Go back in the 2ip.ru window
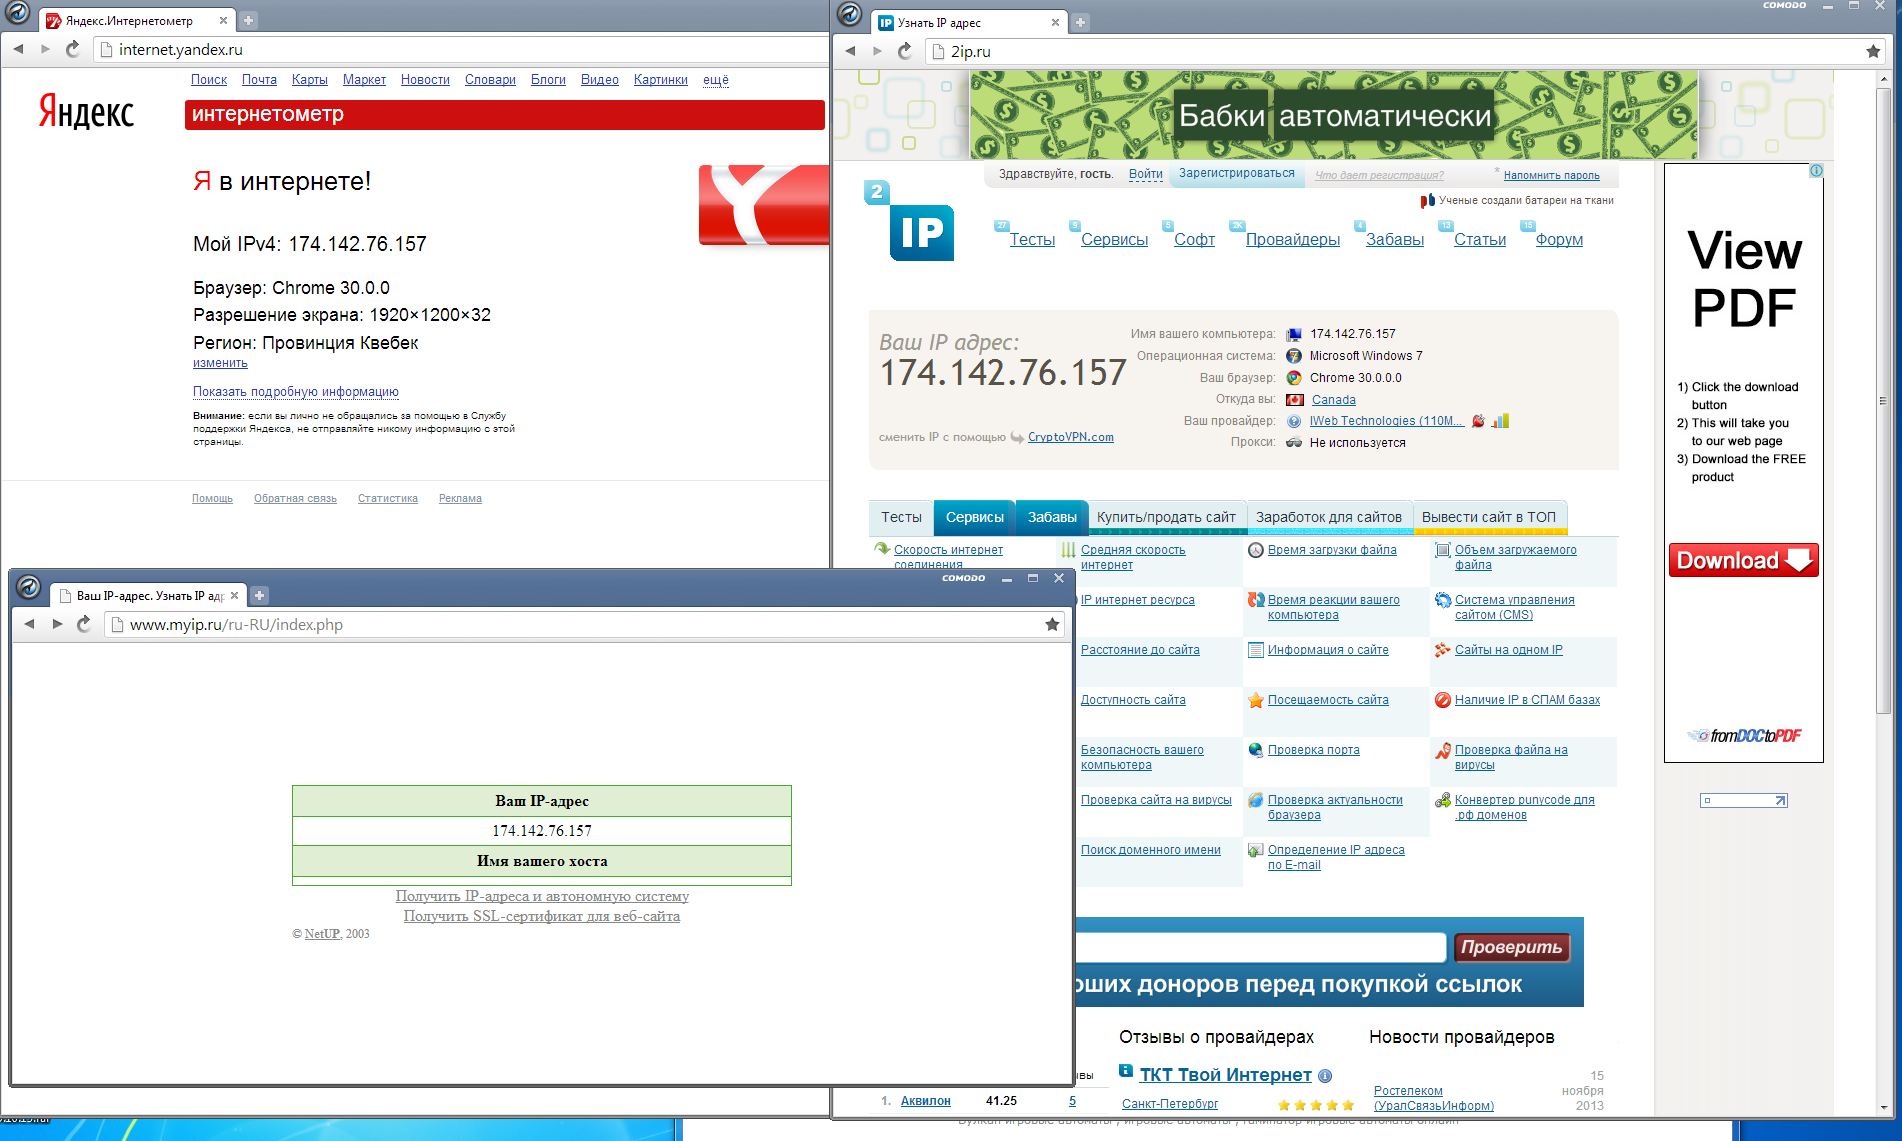 pos(850,51)
